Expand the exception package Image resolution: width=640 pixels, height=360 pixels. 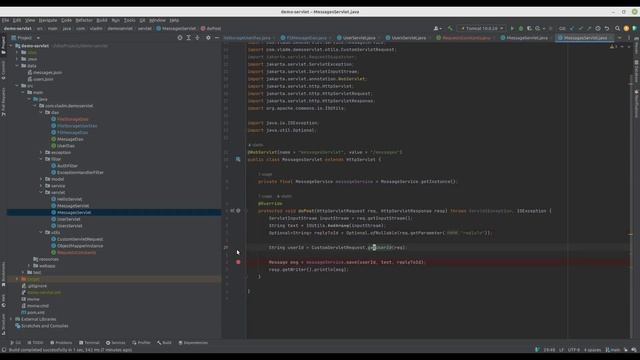41,152
